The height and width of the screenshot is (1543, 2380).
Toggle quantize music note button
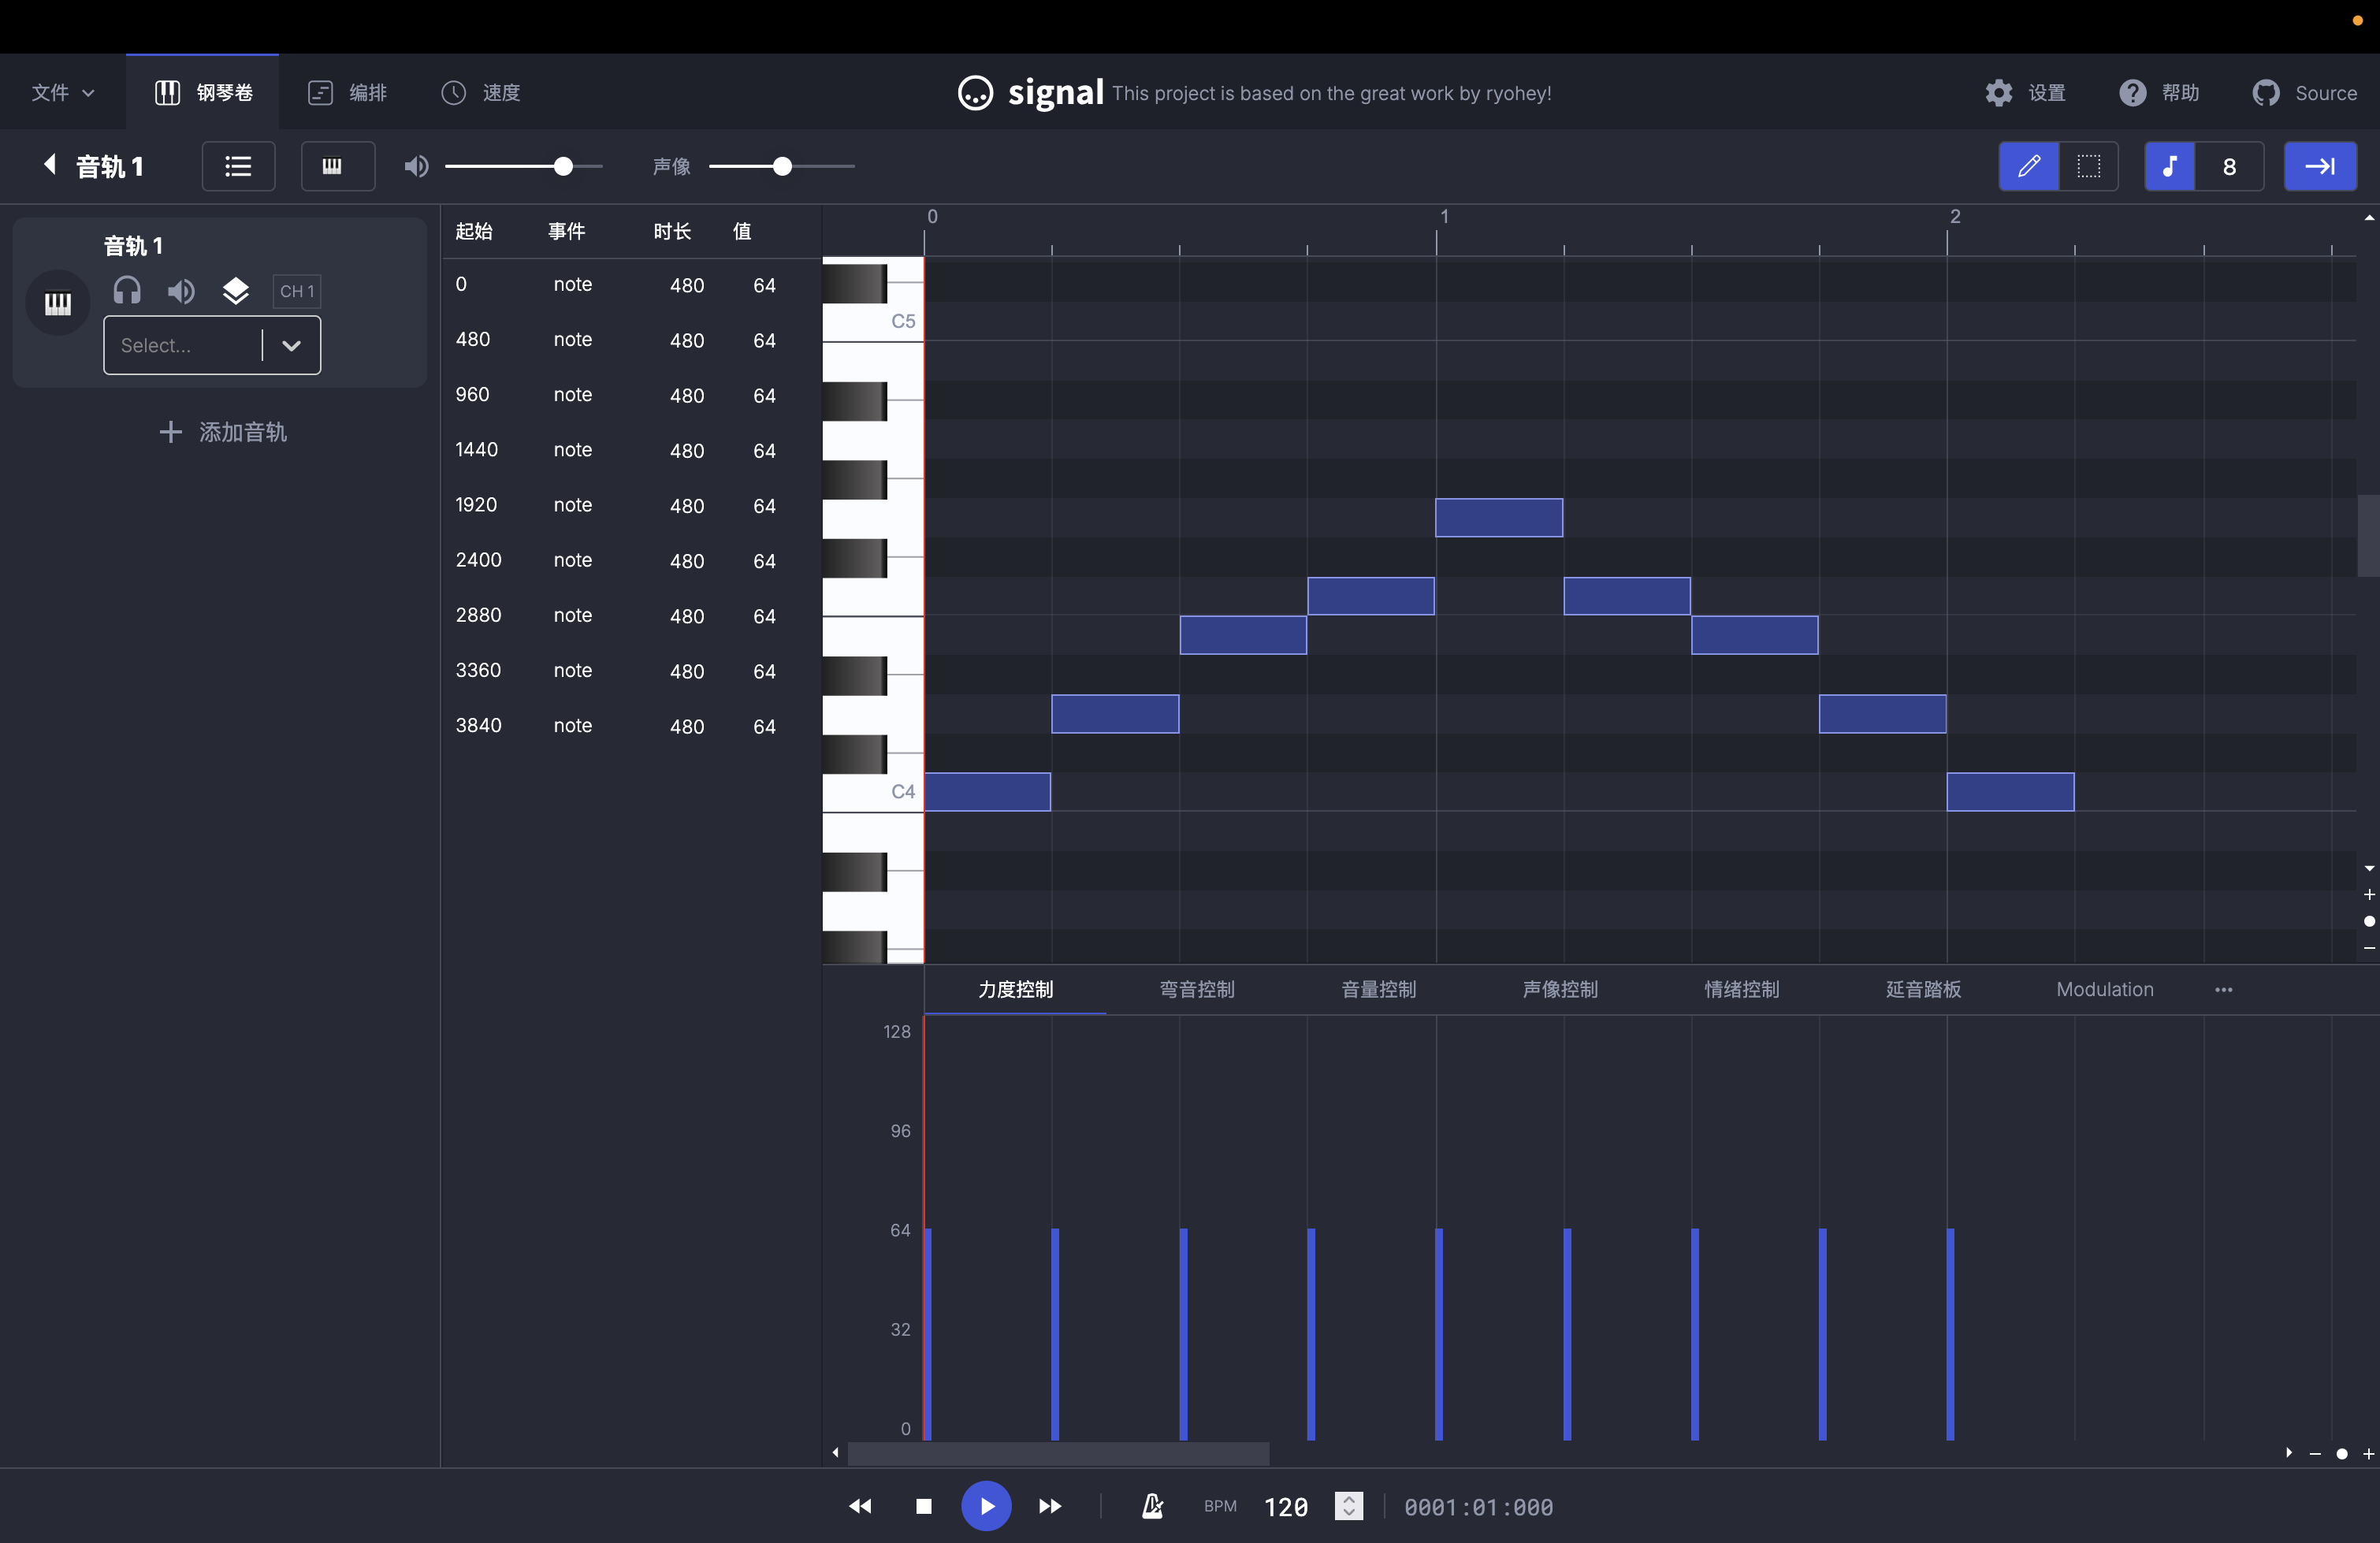point(2169,166)
